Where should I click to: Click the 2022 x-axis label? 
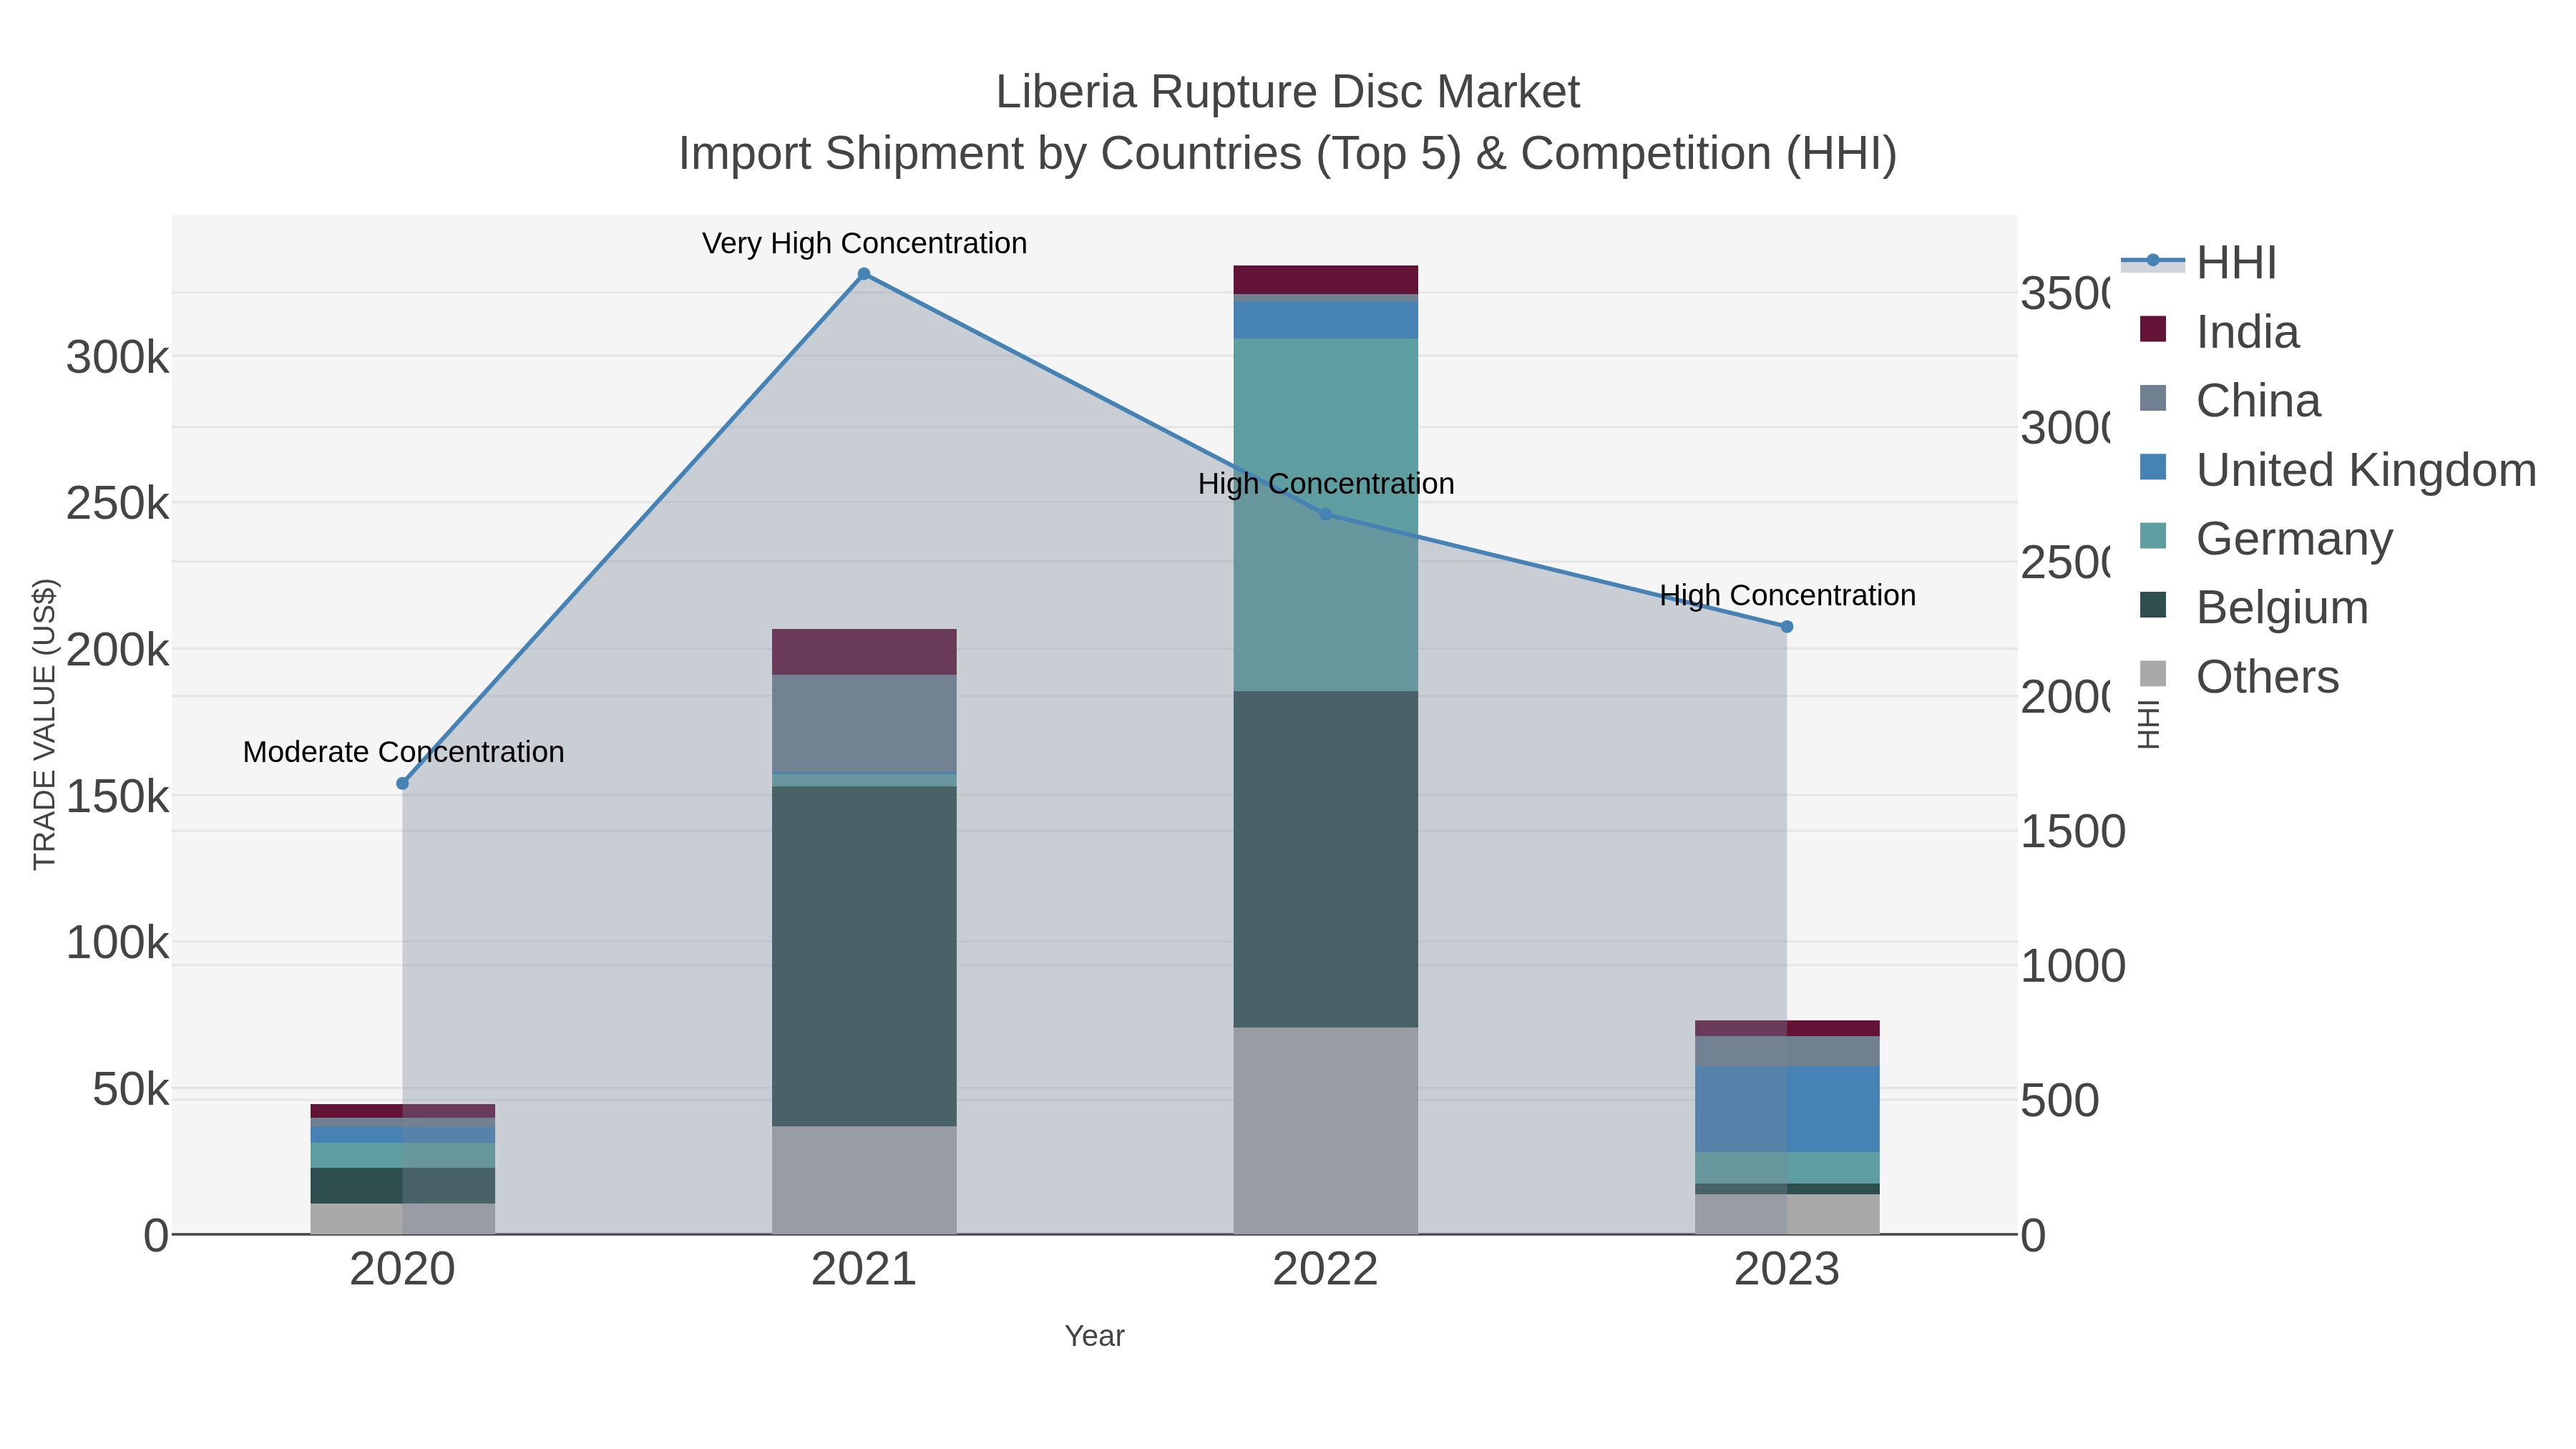[x=1325, y=1270]
